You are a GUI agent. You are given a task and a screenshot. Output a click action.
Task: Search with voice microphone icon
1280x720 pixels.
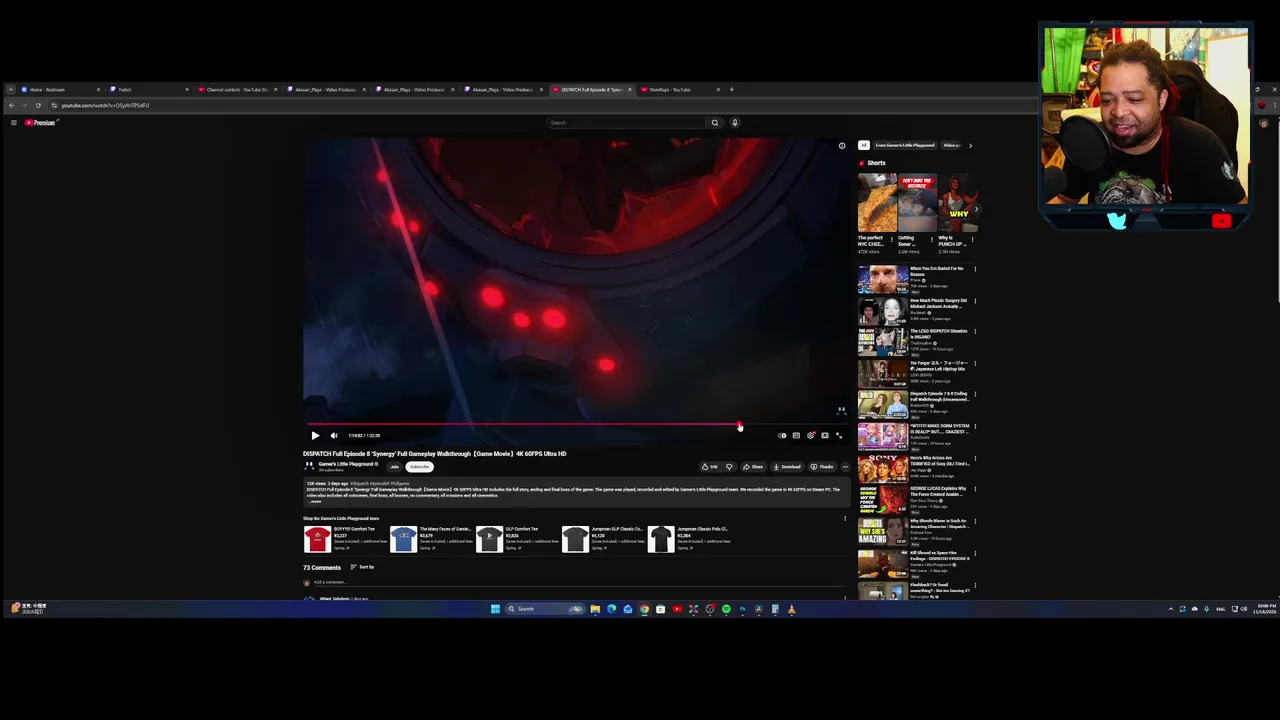pos(734,123)
